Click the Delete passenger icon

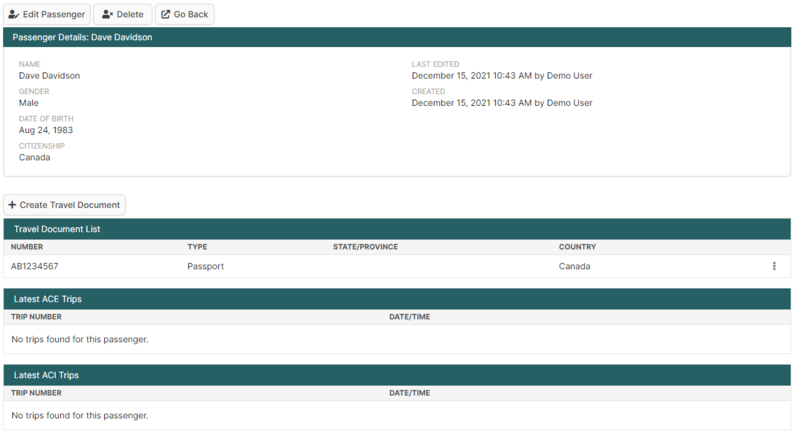(107, 15)
